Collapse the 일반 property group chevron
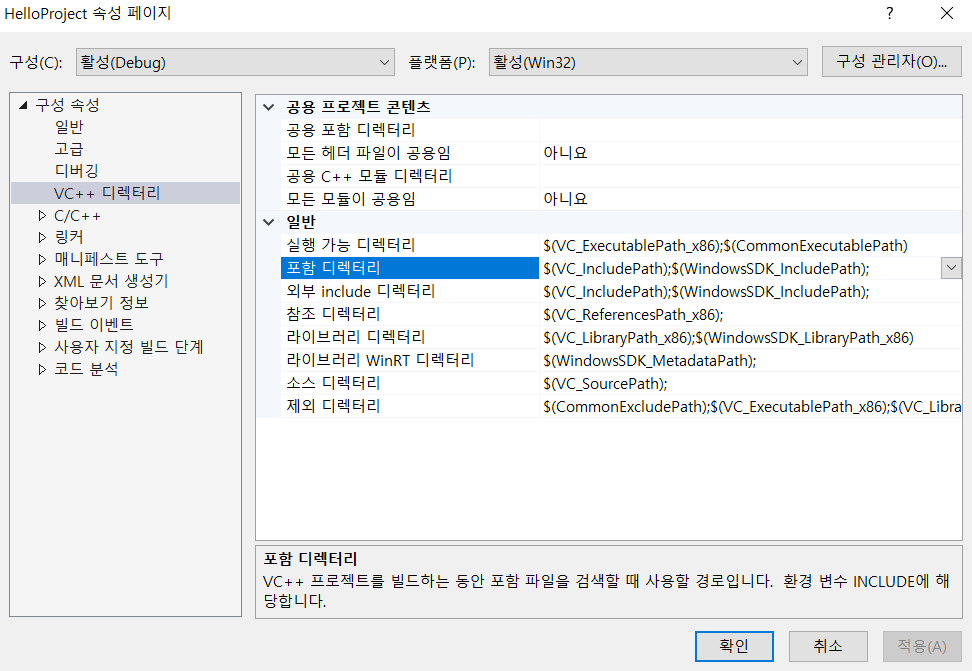 pos(268,221)
